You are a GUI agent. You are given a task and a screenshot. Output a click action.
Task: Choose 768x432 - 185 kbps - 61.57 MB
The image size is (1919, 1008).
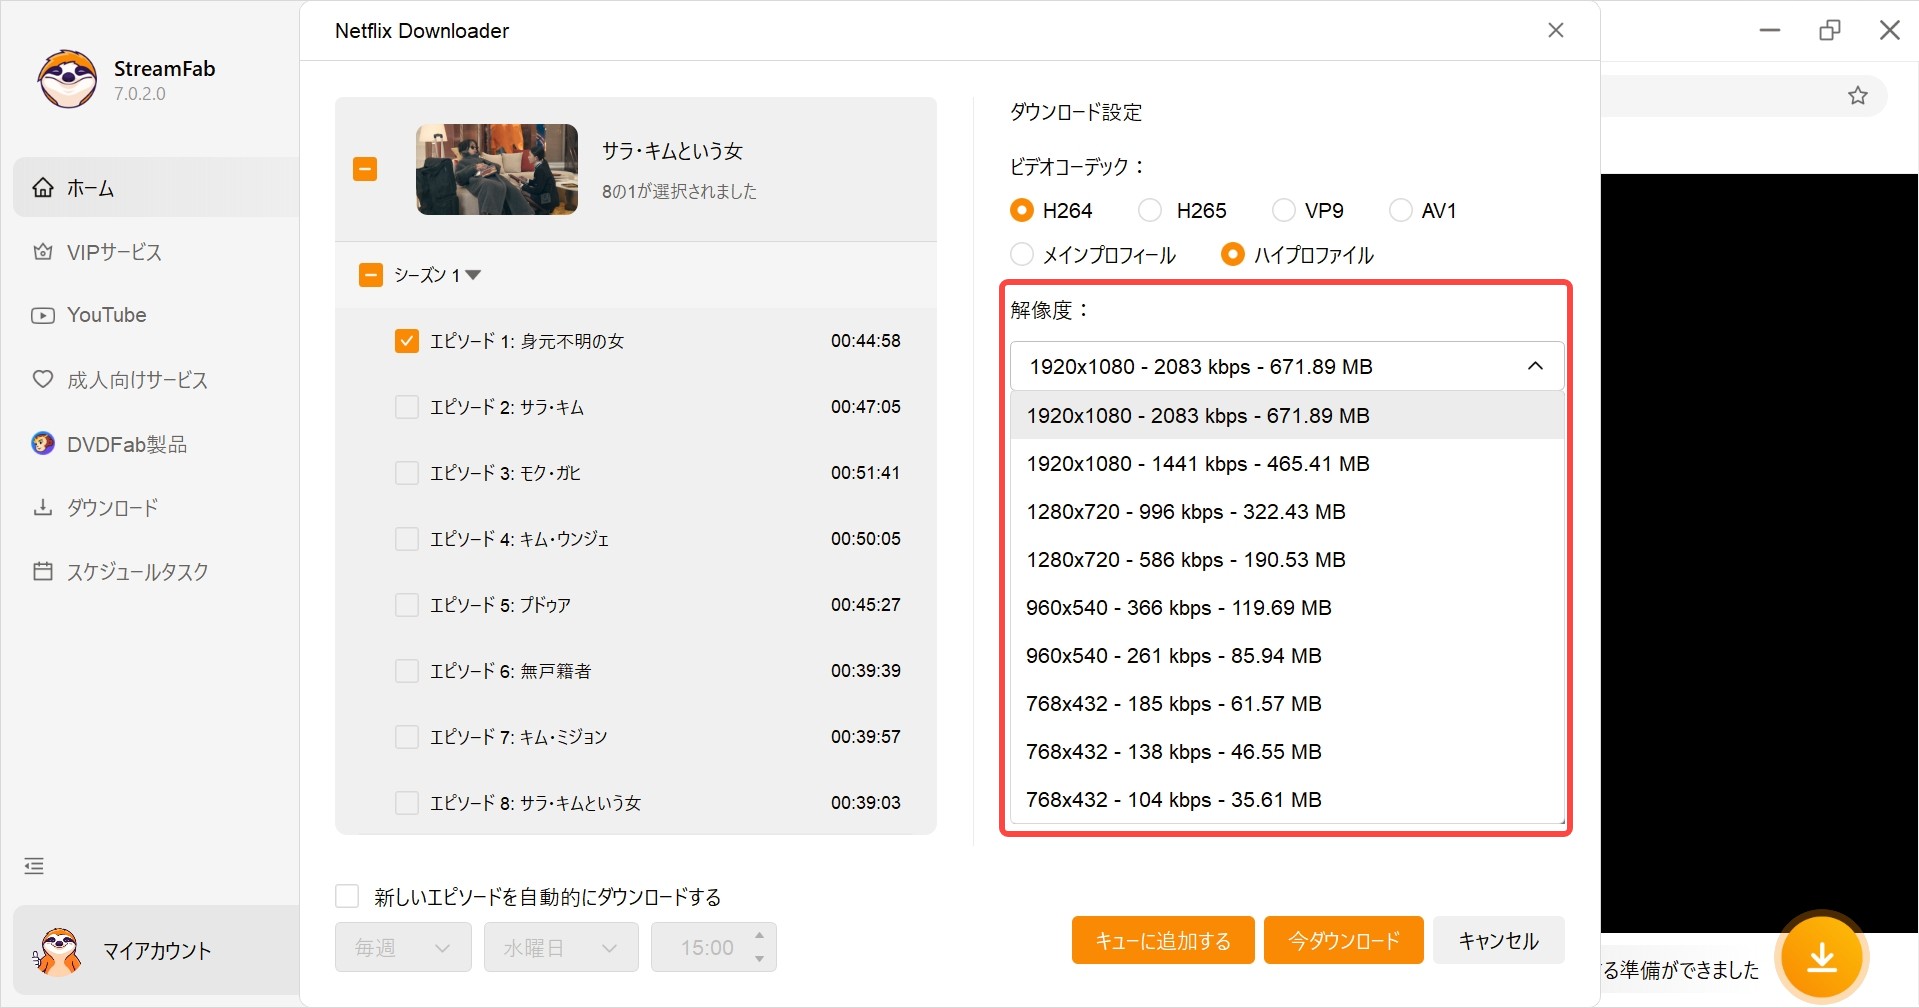(x=1287, y=703)
